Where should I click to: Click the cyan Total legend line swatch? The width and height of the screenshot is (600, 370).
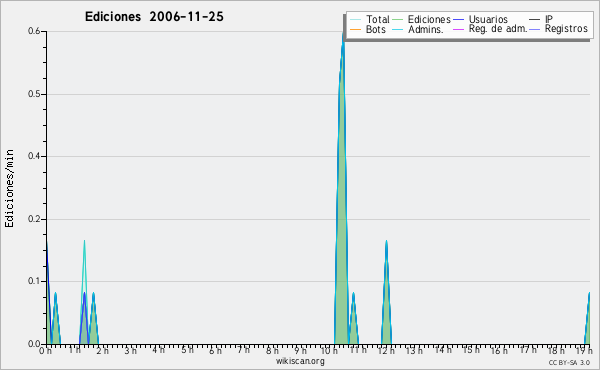(355, 20)
